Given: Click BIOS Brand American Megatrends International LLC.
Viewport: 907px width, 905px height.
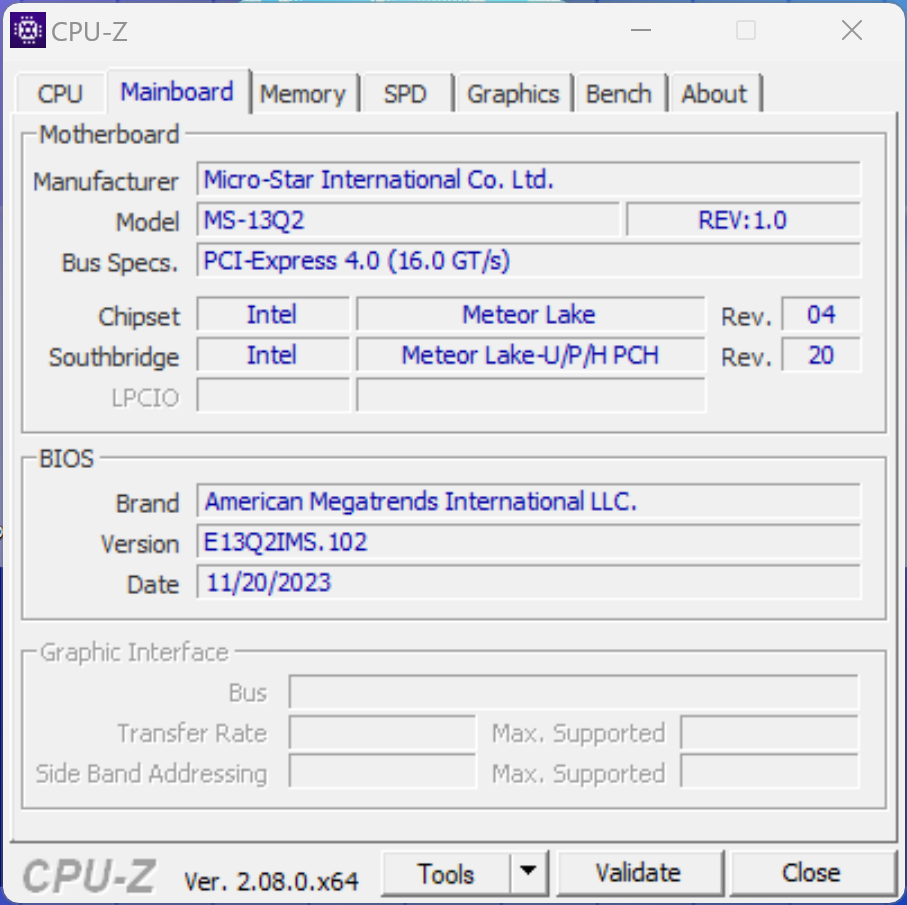Looking at the screenshot, I should click(528, 501).
